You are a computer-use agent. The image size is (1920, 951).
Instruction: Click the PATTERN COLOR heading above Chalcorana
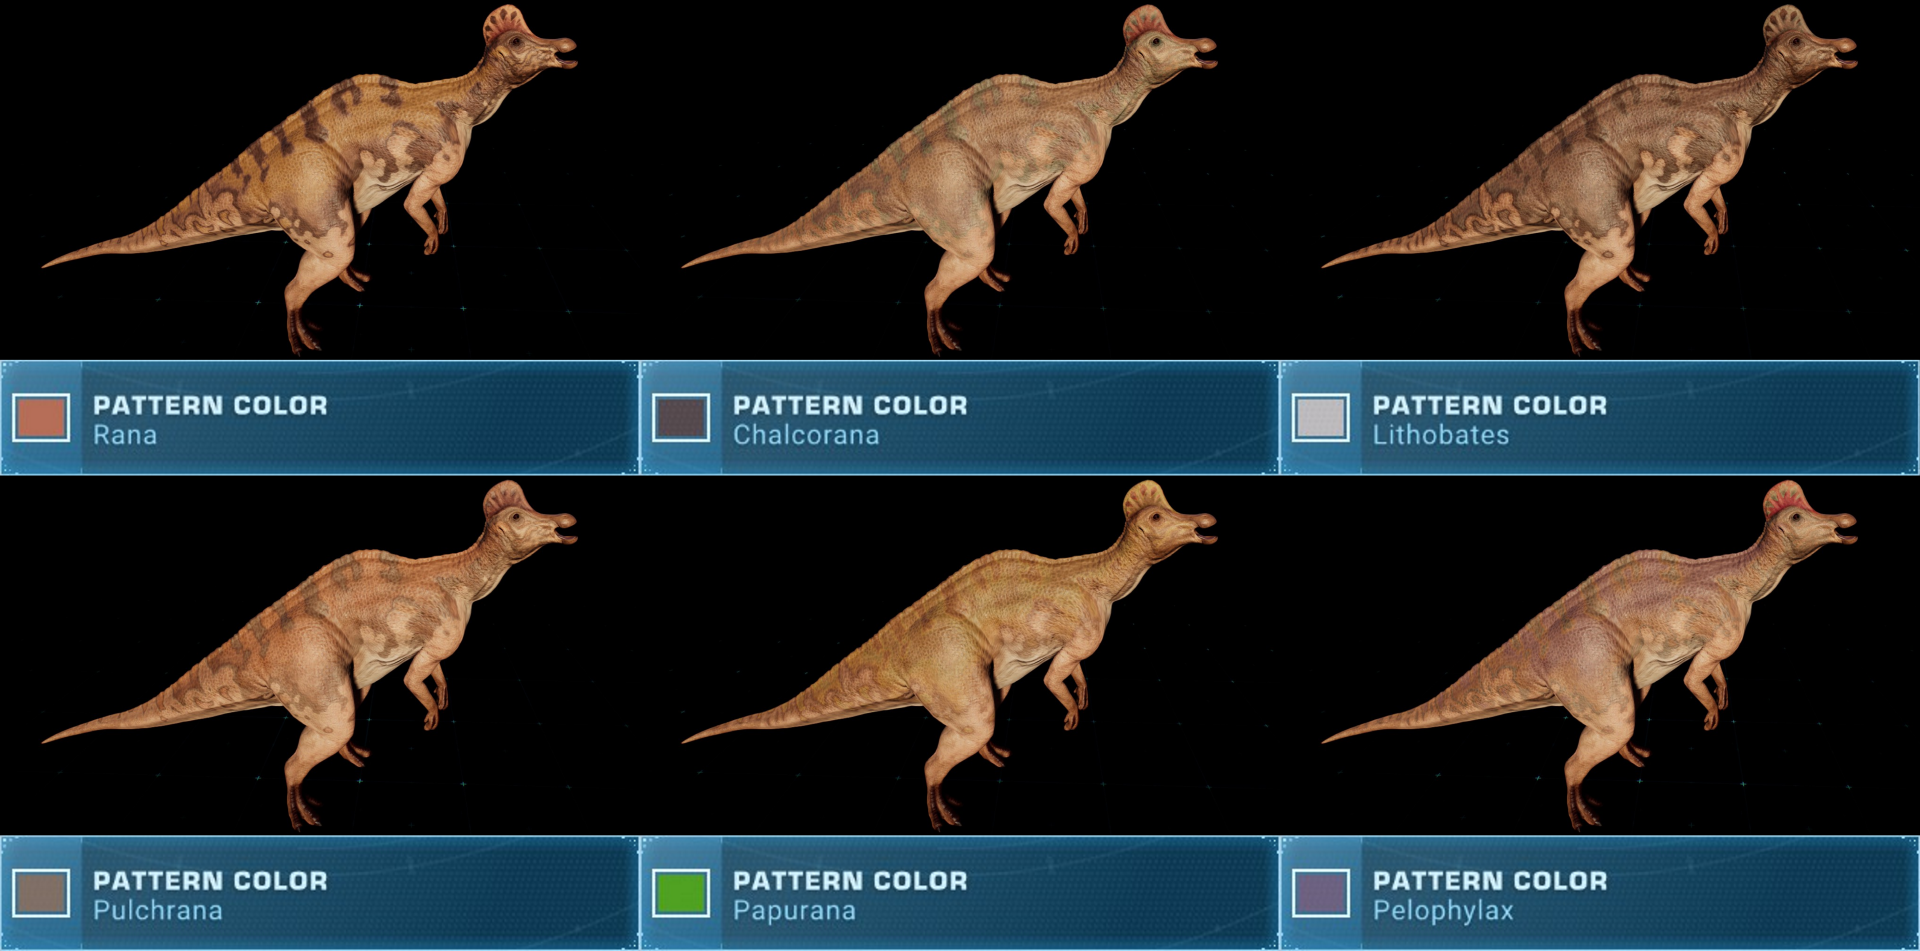click(x=850, y=405)
